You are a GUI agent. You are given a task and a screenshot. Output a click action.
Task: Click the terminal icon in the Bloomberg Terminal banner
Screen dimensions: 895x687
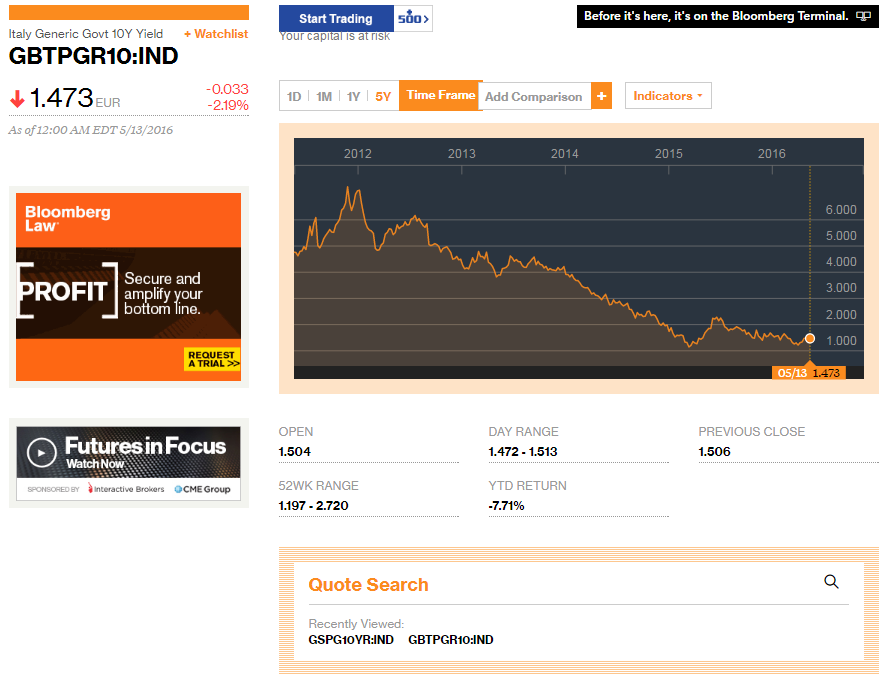pos(863,16)
